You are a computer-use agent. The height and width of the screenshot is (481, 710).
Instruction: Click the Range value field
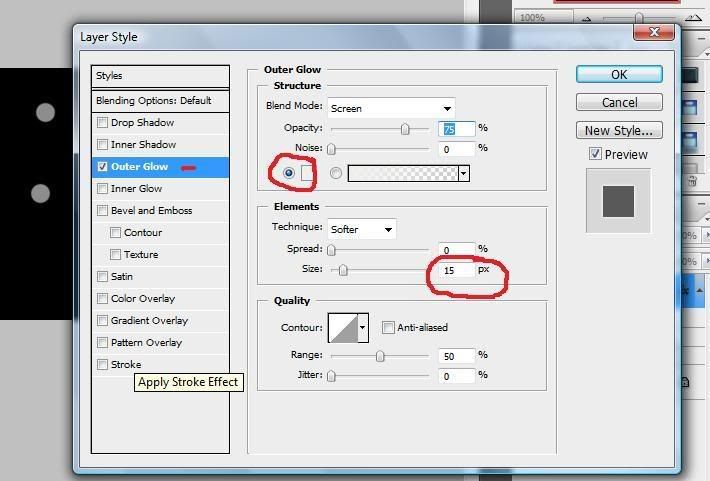click(456, 356)
